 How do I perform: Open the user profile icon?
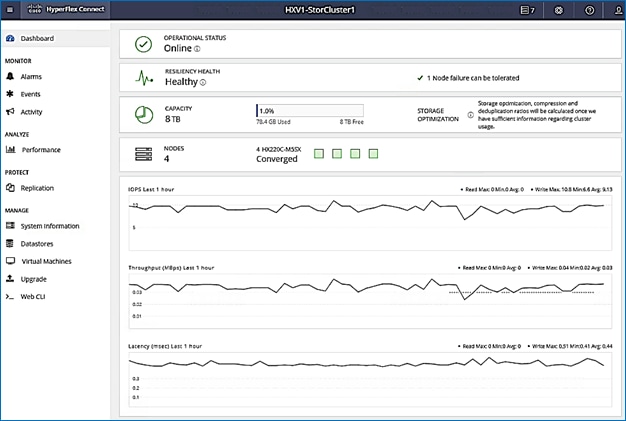pyautogui.click(x=619, y=10)
